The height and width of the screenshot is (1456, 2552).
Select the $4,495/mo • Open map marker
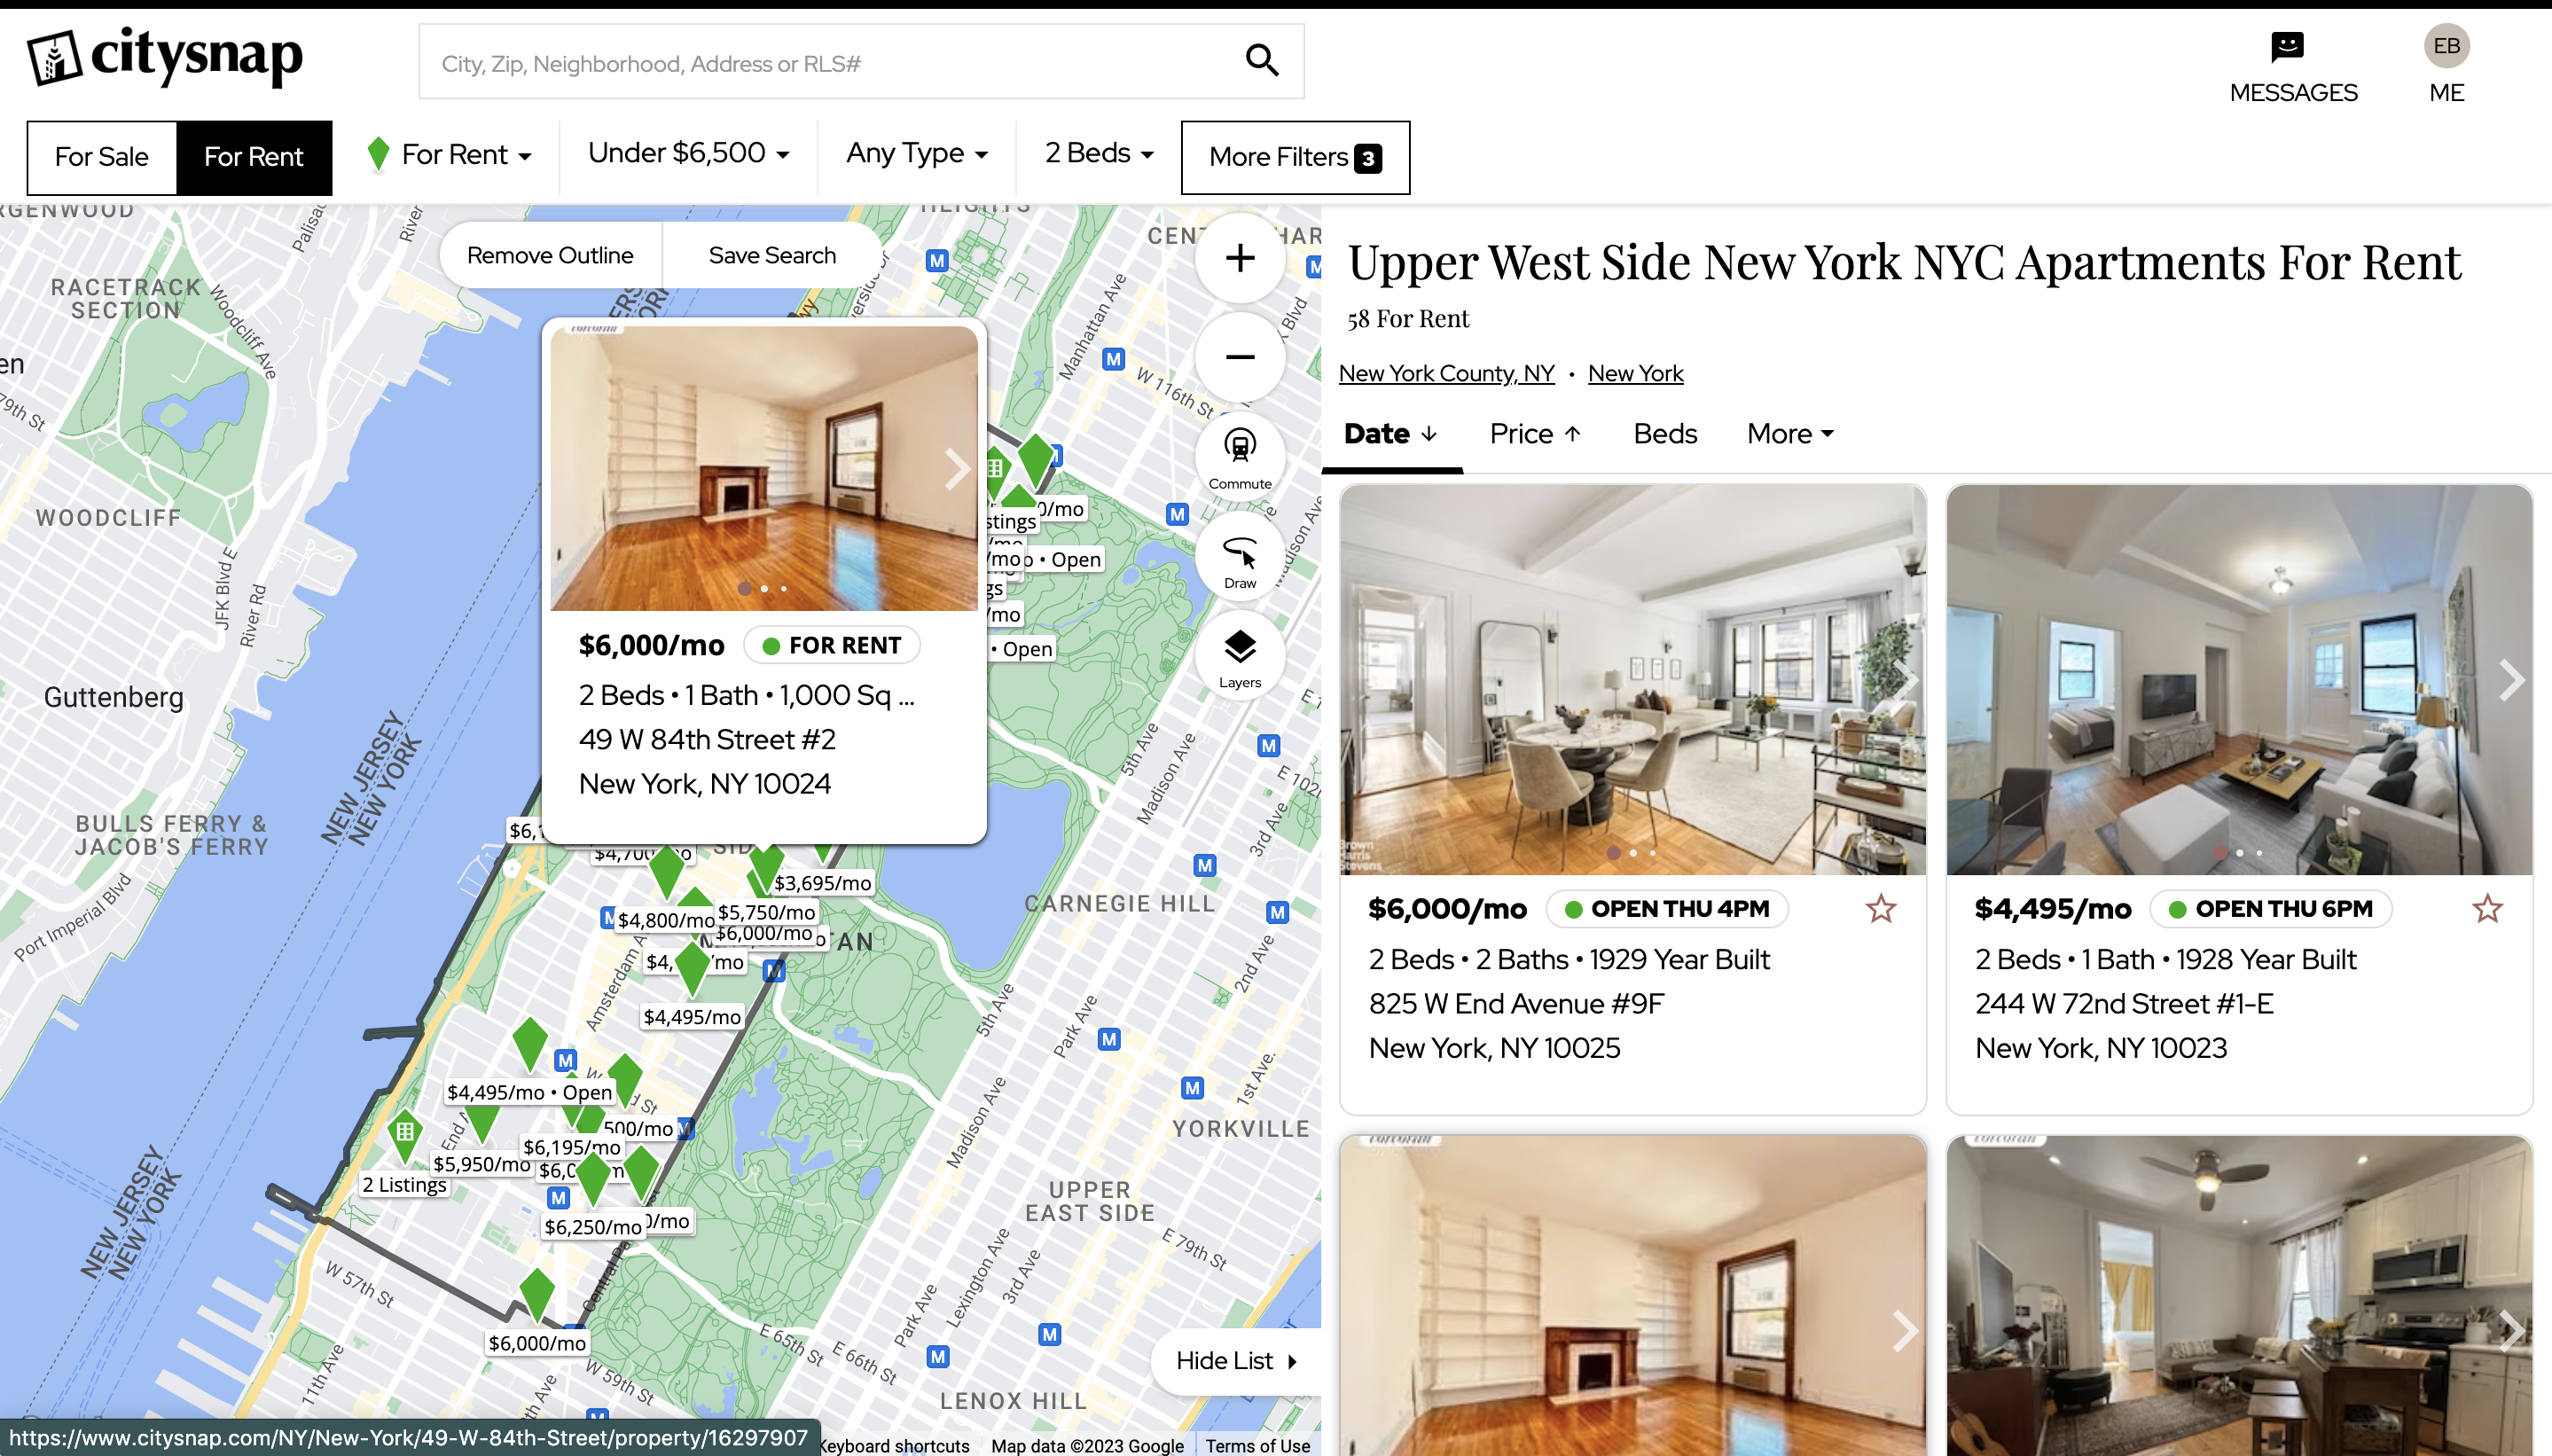tap(529, 1092)
